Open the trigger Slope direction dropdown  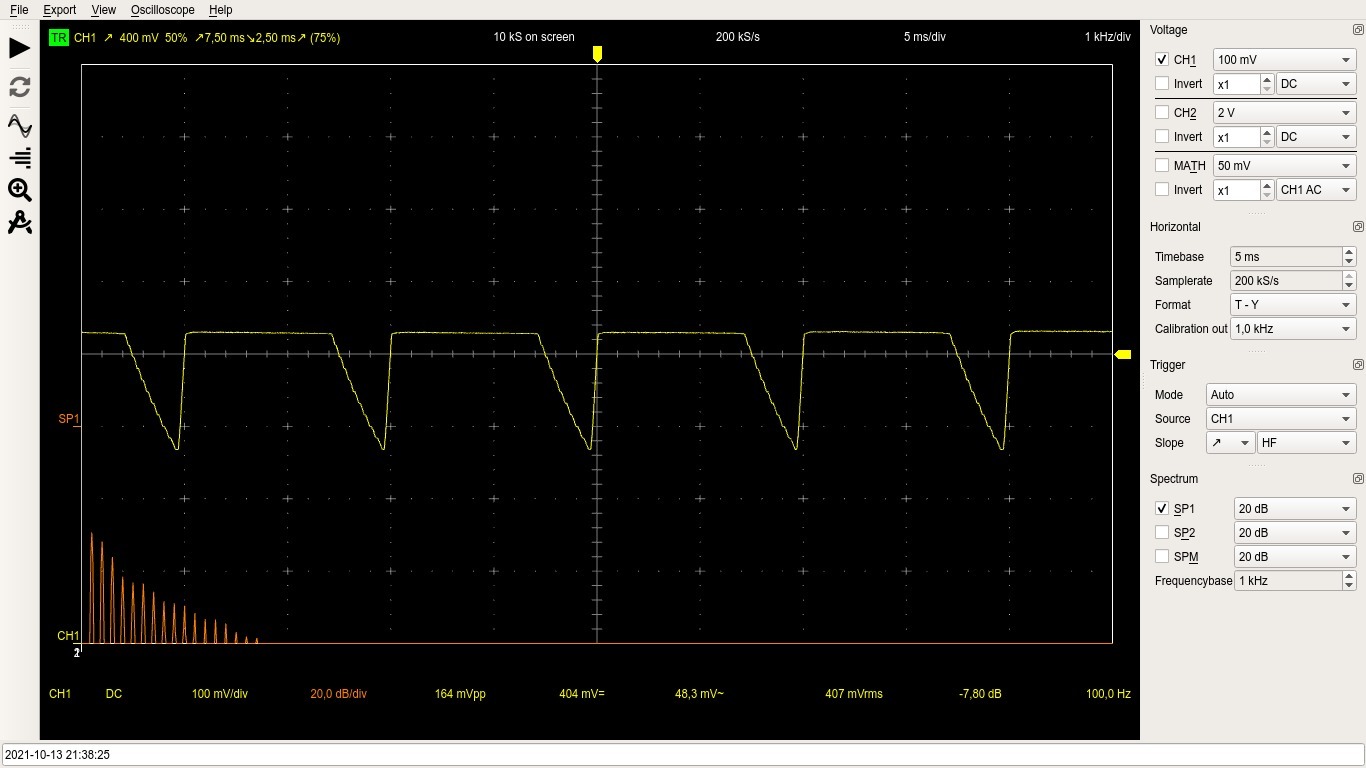(1230, 443)
